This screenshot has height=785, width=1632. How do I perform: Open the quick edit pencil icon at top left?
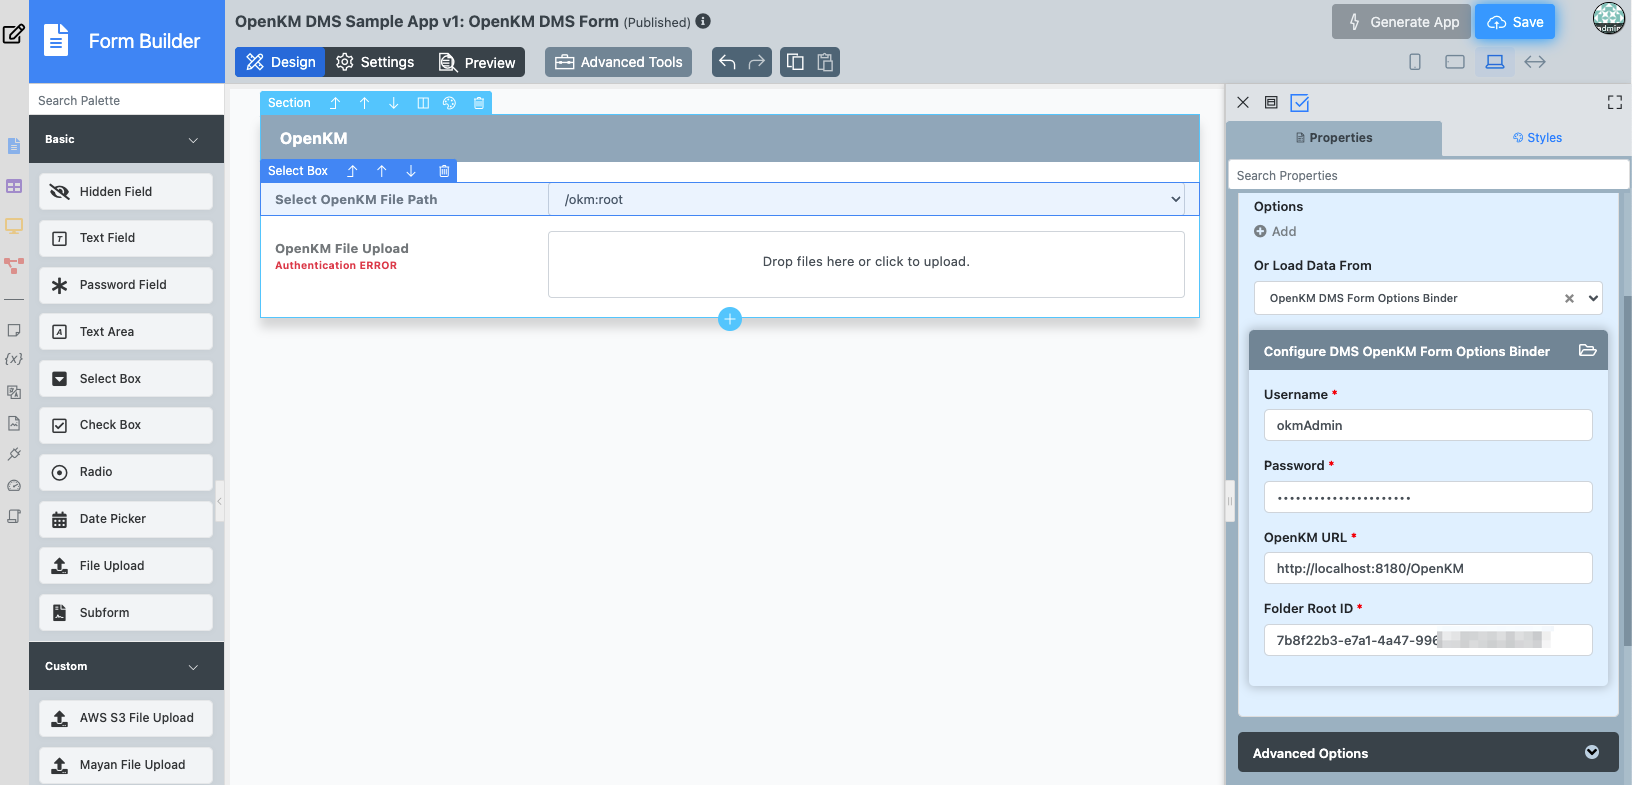coord(13,34)
